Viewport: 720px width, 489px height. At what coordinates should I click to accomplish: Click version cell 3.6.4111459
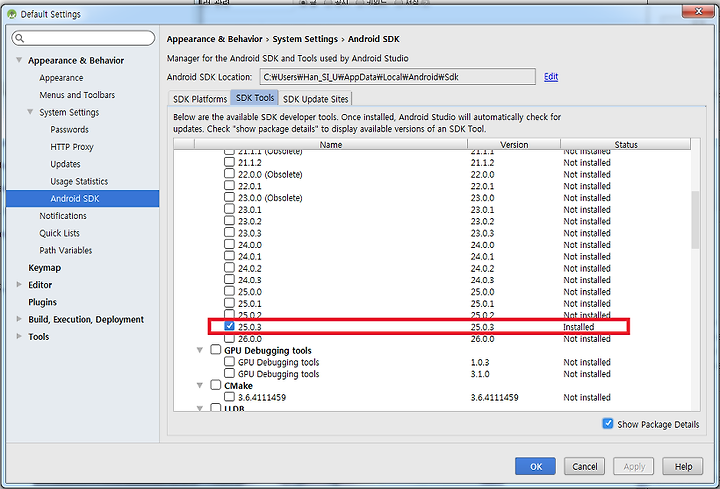(494, 397)
